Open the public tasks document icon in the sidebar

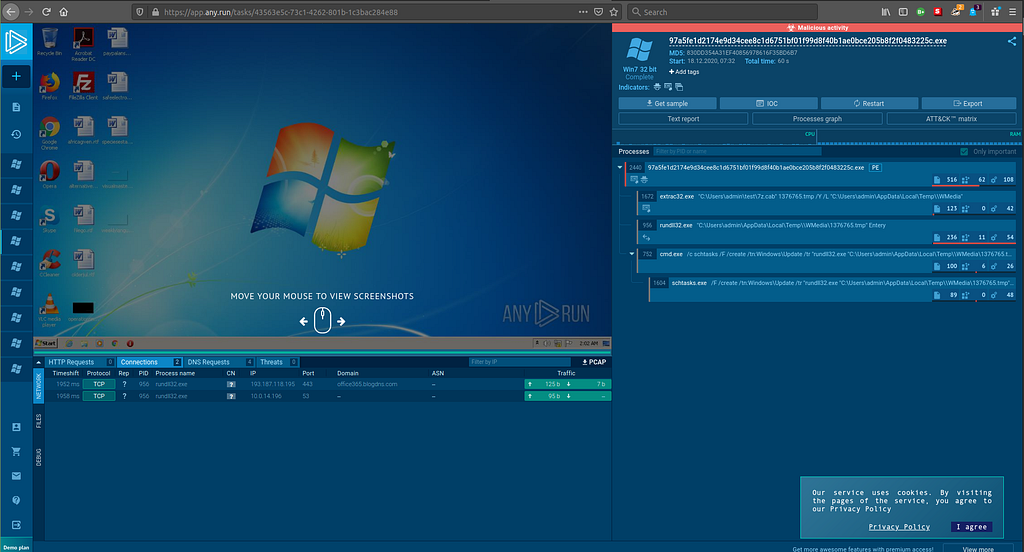pyautogui.click(x=16, y=106)
